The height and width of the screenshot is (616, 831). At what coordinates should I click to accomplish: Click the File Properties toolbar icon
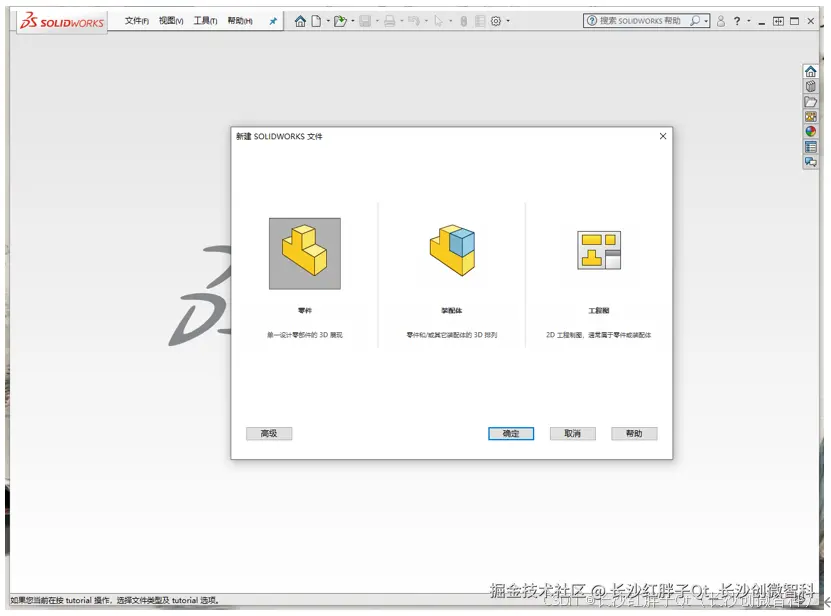click(x=480, y=21)
